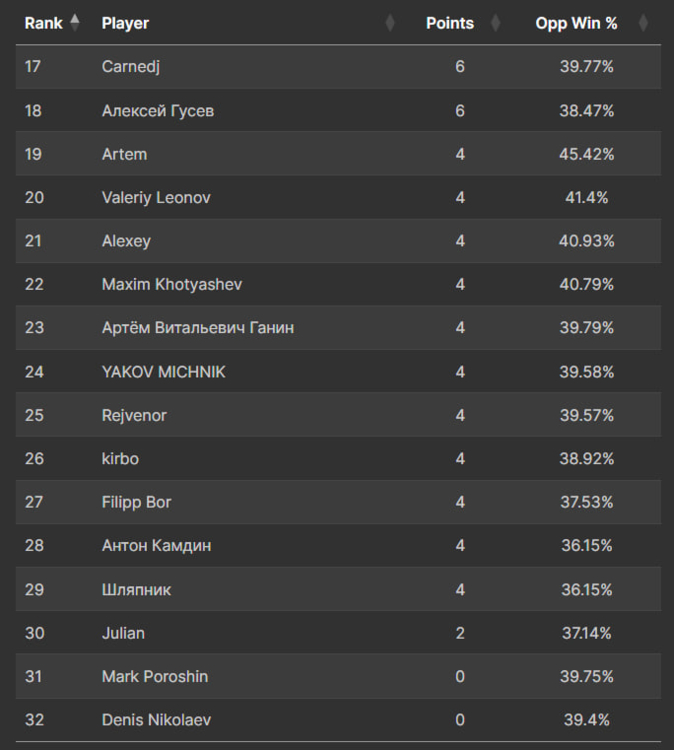Screen dimensions: 674x750
Task: Click the player named kirbo
Action: click(120, 459)
